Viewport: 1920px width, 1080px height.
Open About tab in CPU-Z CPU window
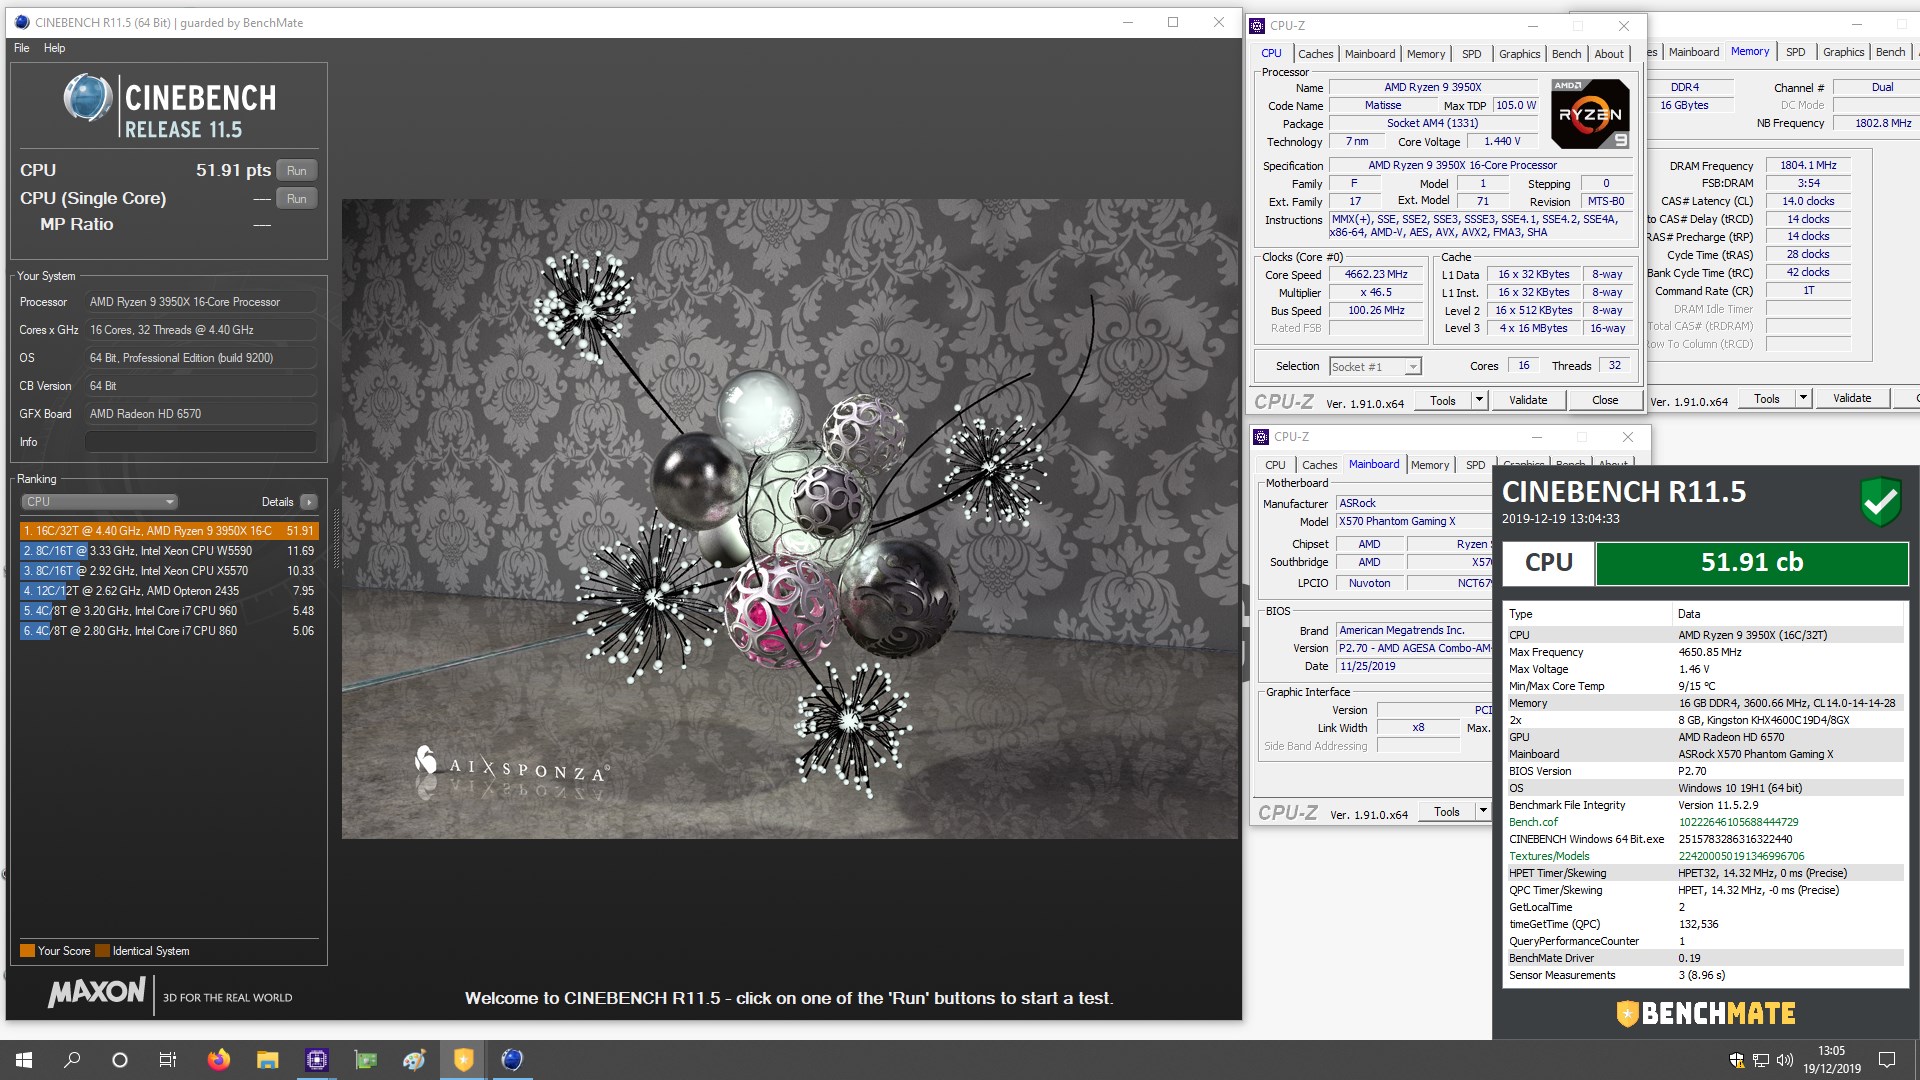[1609, 54]
